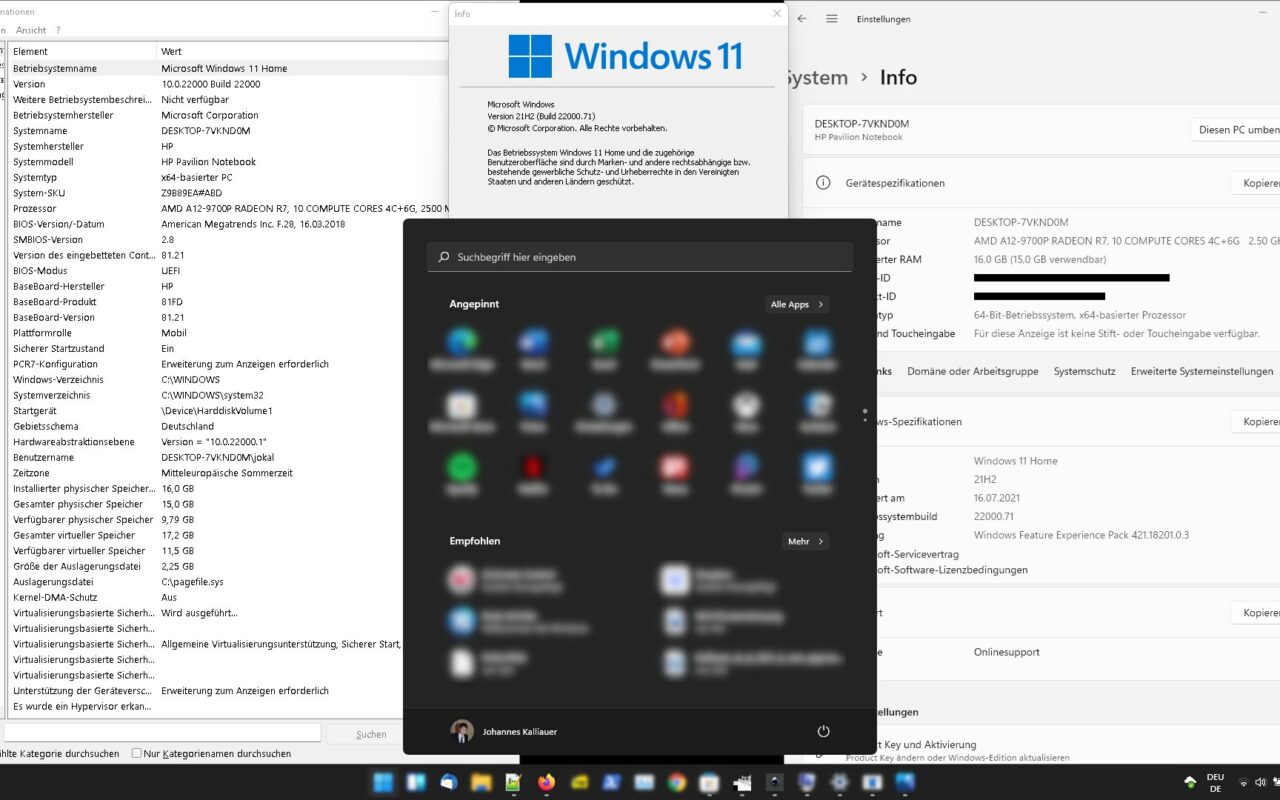Viewport: 1280px width, 800px height.
Task: Close the Windows 11 Info dialog
Action: click(x=777, y=14)
